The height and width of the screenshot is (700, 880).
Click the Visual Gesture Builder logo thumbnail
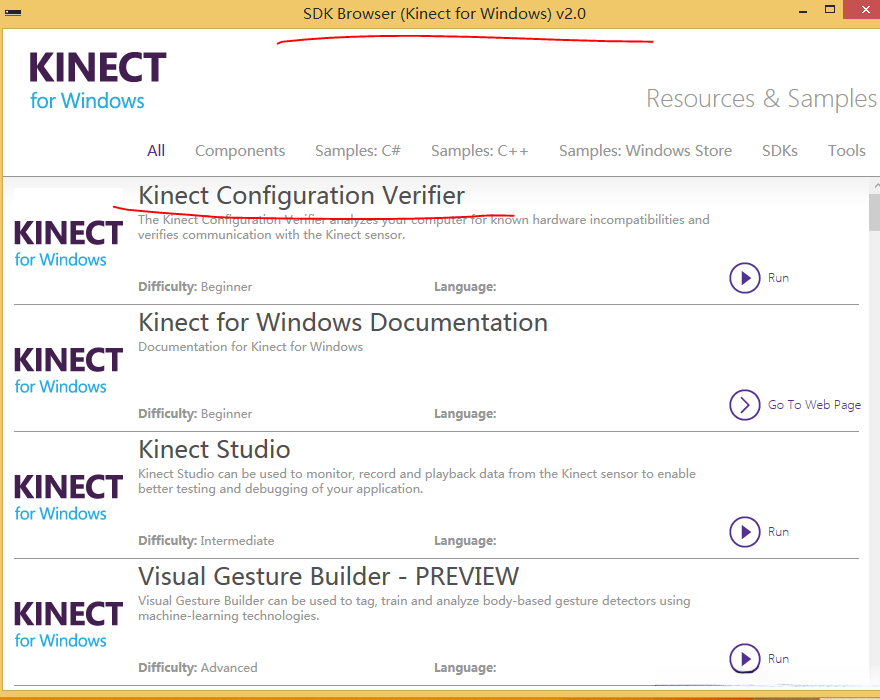click(68, 624)
